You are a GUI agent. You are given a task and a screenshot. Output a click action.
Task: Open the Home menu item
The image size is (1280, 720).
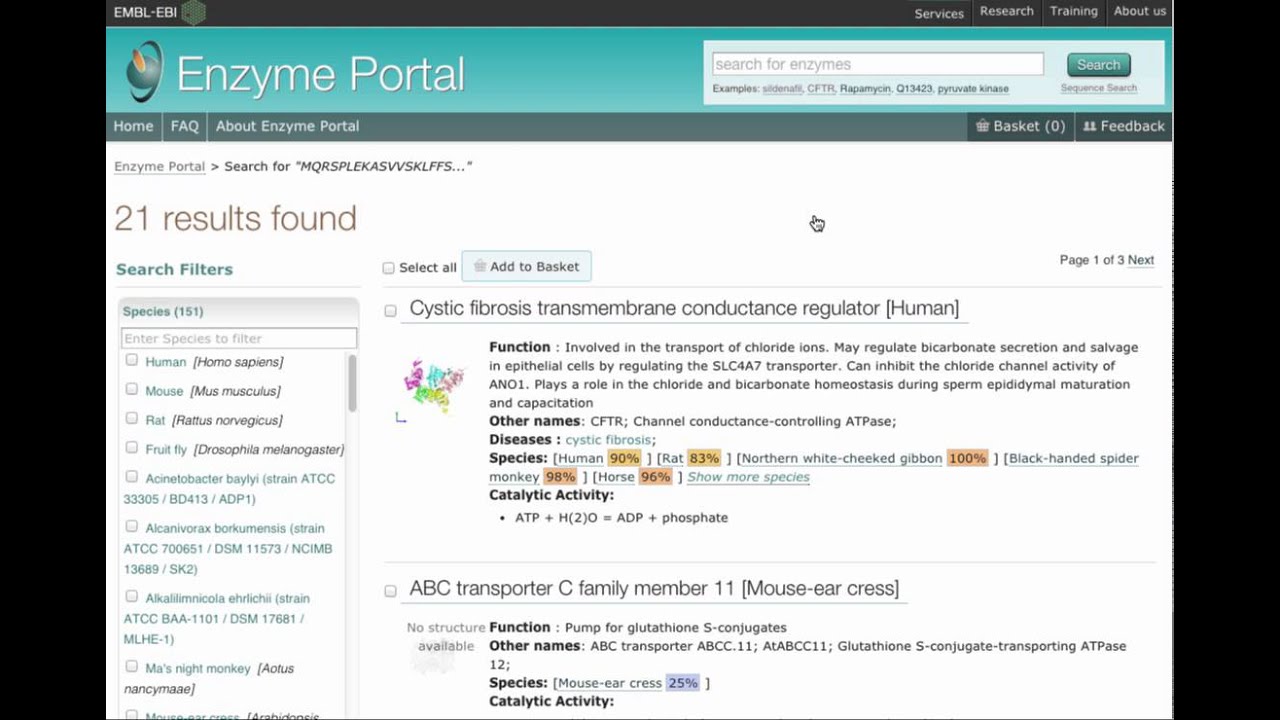pos(133,126)
